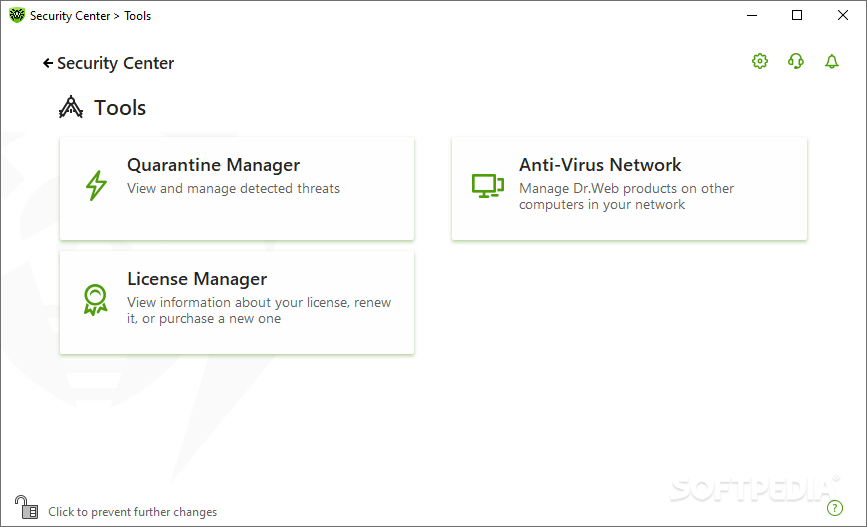The width and height of the screenshot is (867, 527).
Task: Click 'Manage Dr.Web products on other computers' description
Action: [x=626, y=196]
